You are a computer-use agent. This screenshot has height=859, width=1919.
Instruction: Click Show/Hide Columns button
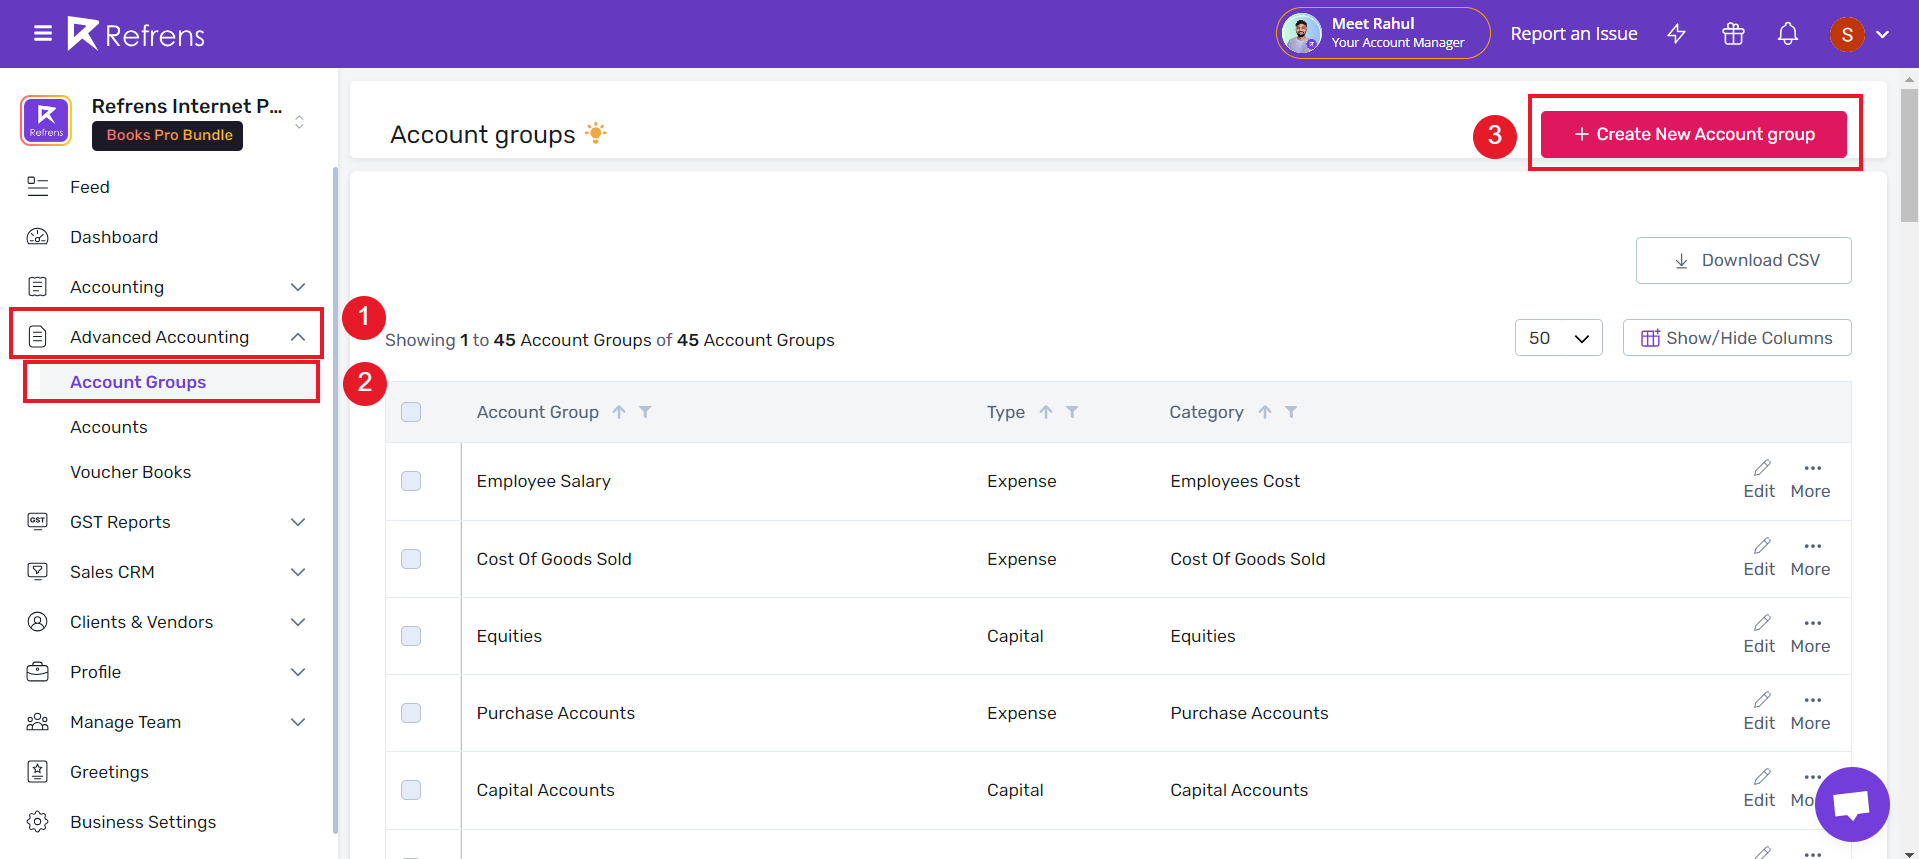(1737, 338)
